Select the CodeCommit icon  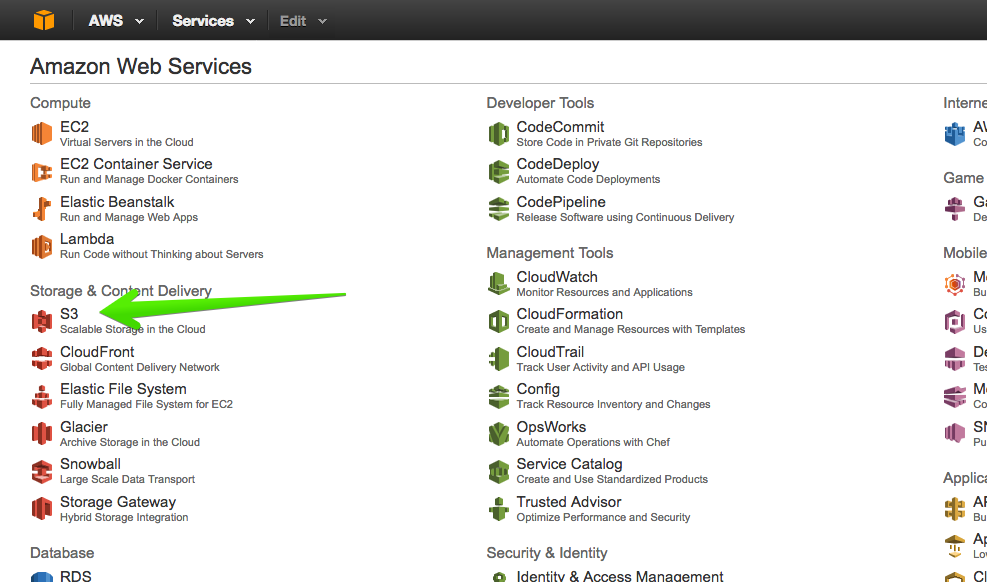[x=499, y=133]
